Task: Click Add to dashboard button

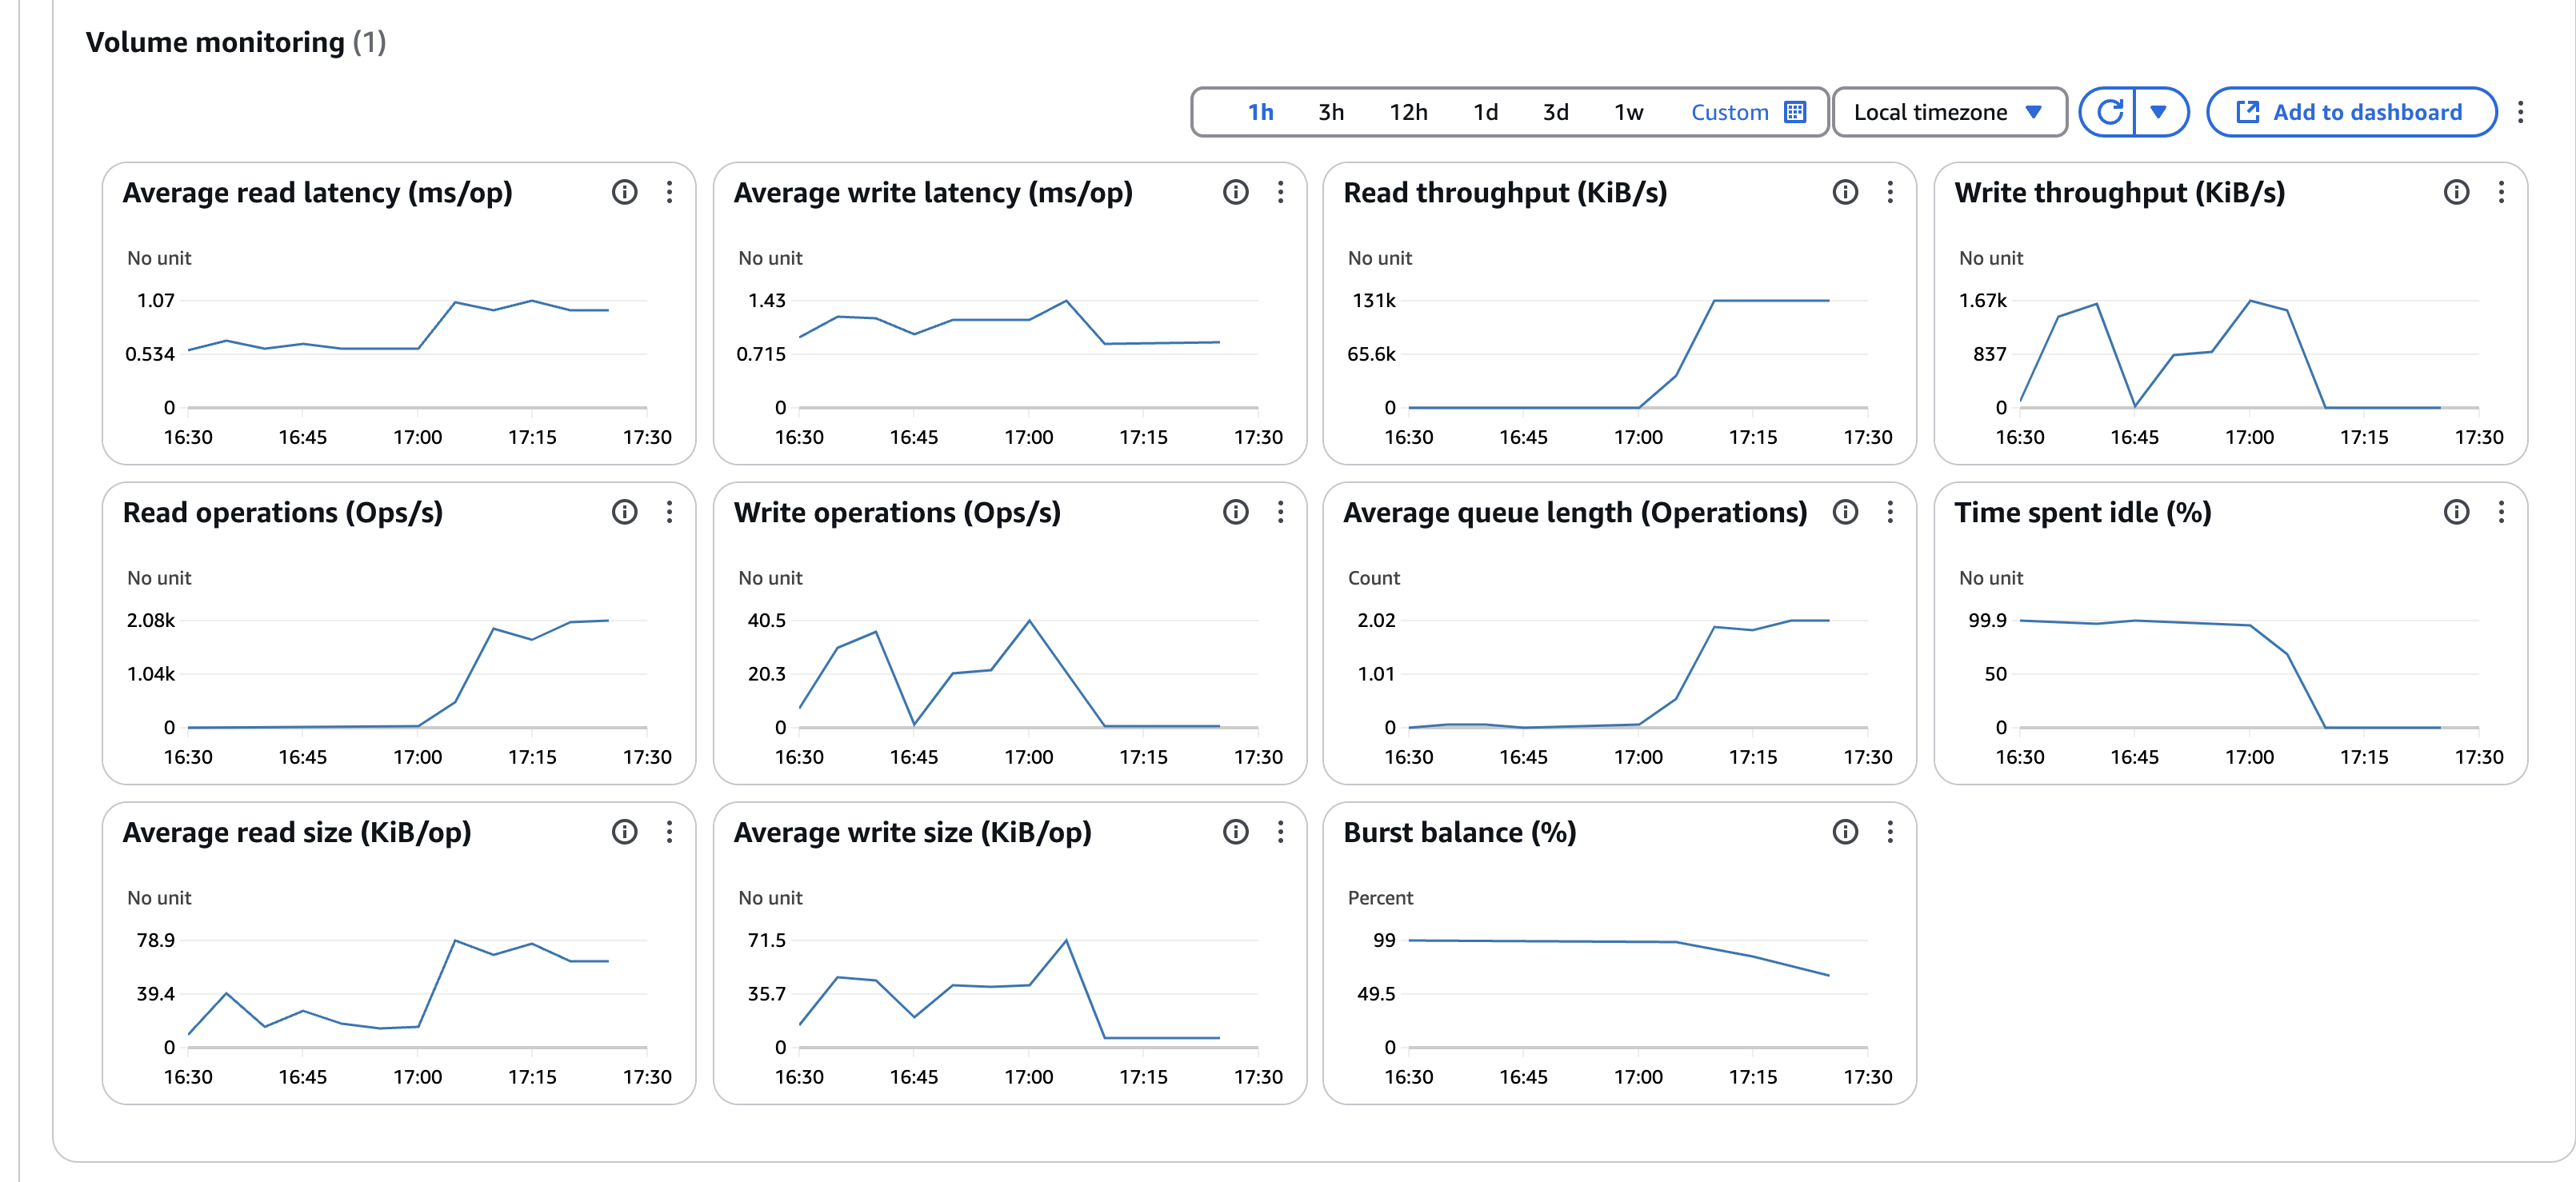Action: tap(2350, 112)
